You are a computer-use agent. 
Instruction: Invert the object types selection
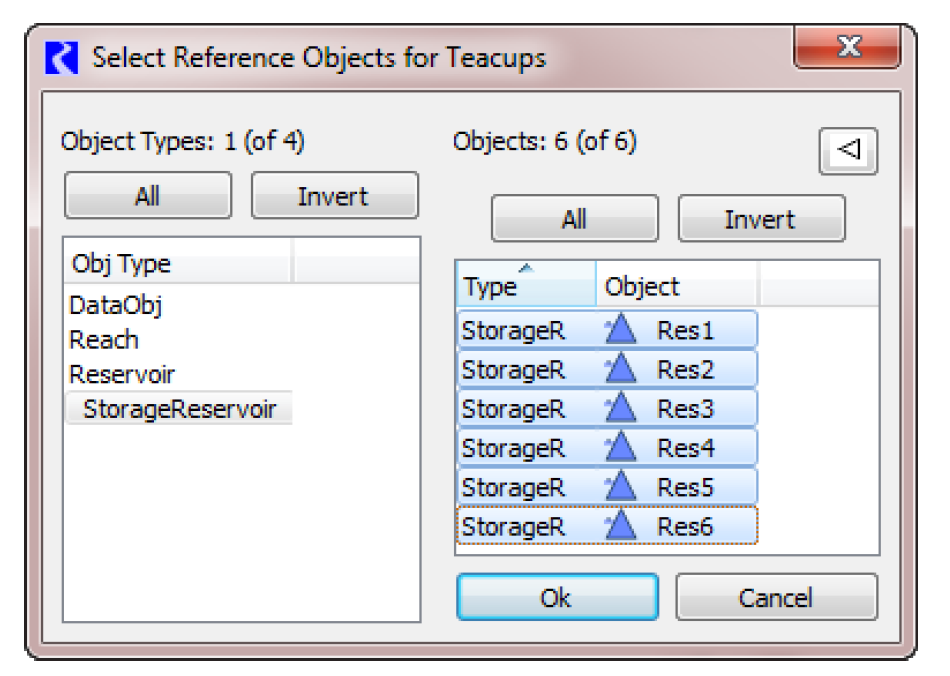333,196
